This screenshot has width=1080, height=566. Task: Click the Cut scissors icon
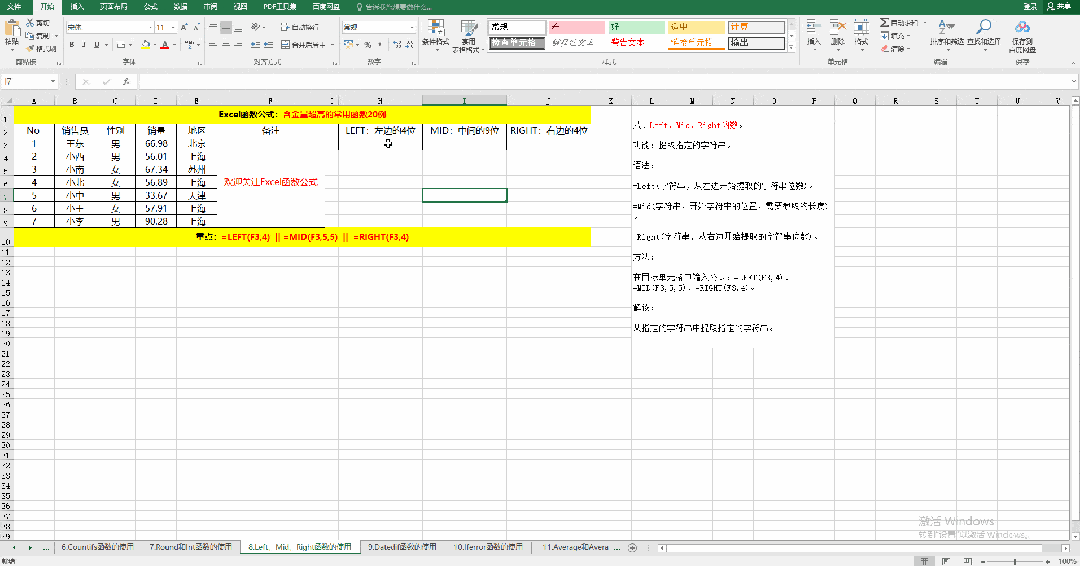click(x=30, y=23)
